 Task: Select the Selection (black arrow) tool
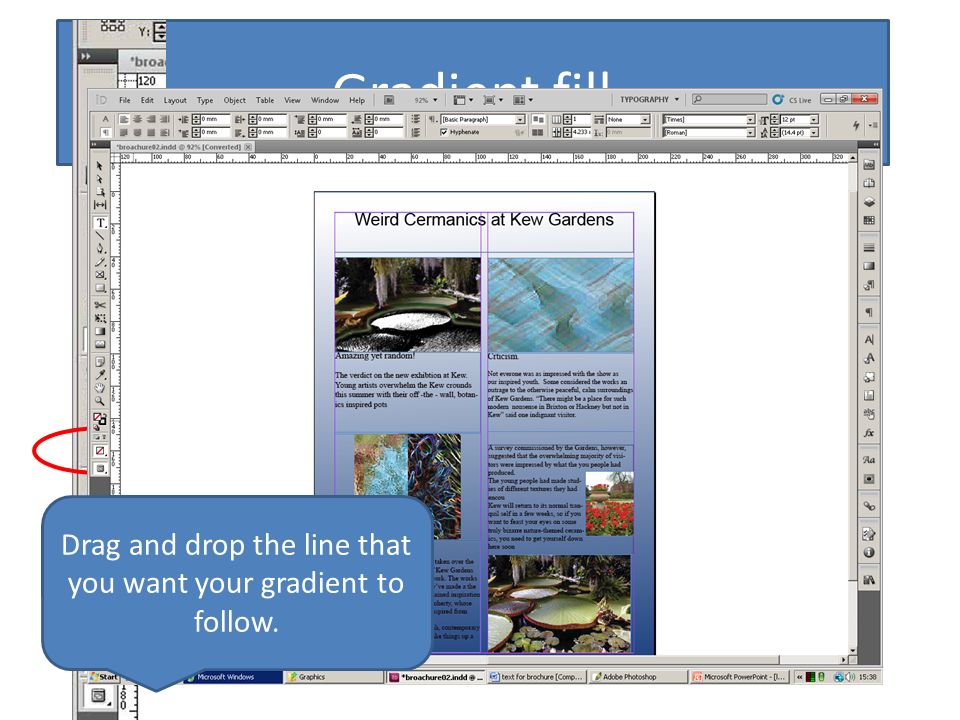click(99, 166)
